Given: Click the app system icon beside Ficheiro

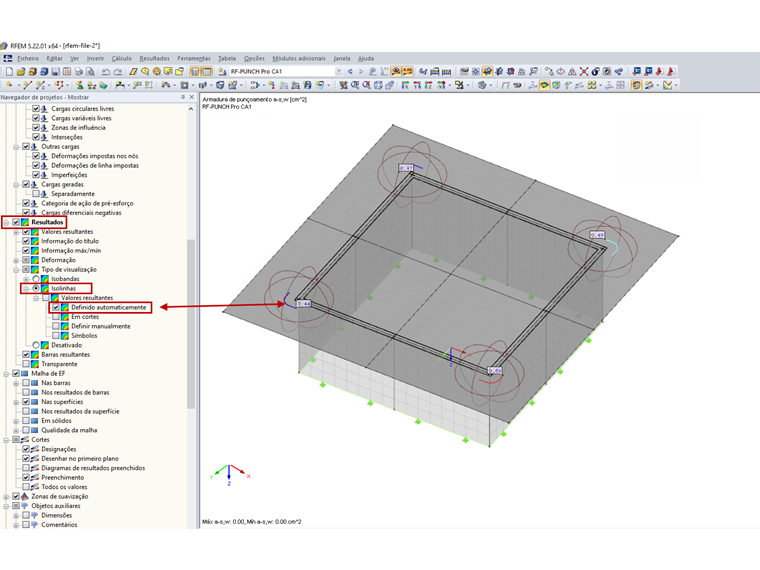Looking at the screenshot, I should click(7, 58).
